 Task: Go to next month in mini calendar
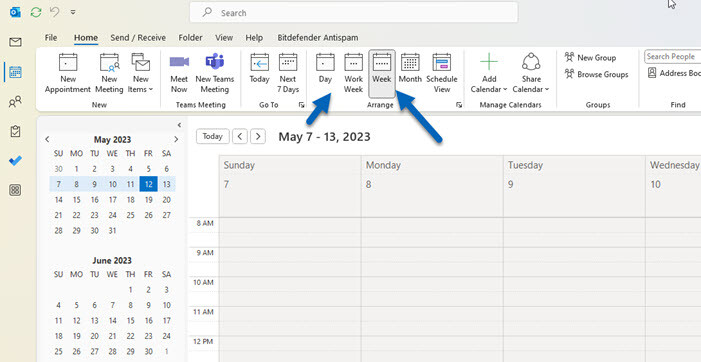[x=176, y=139]
